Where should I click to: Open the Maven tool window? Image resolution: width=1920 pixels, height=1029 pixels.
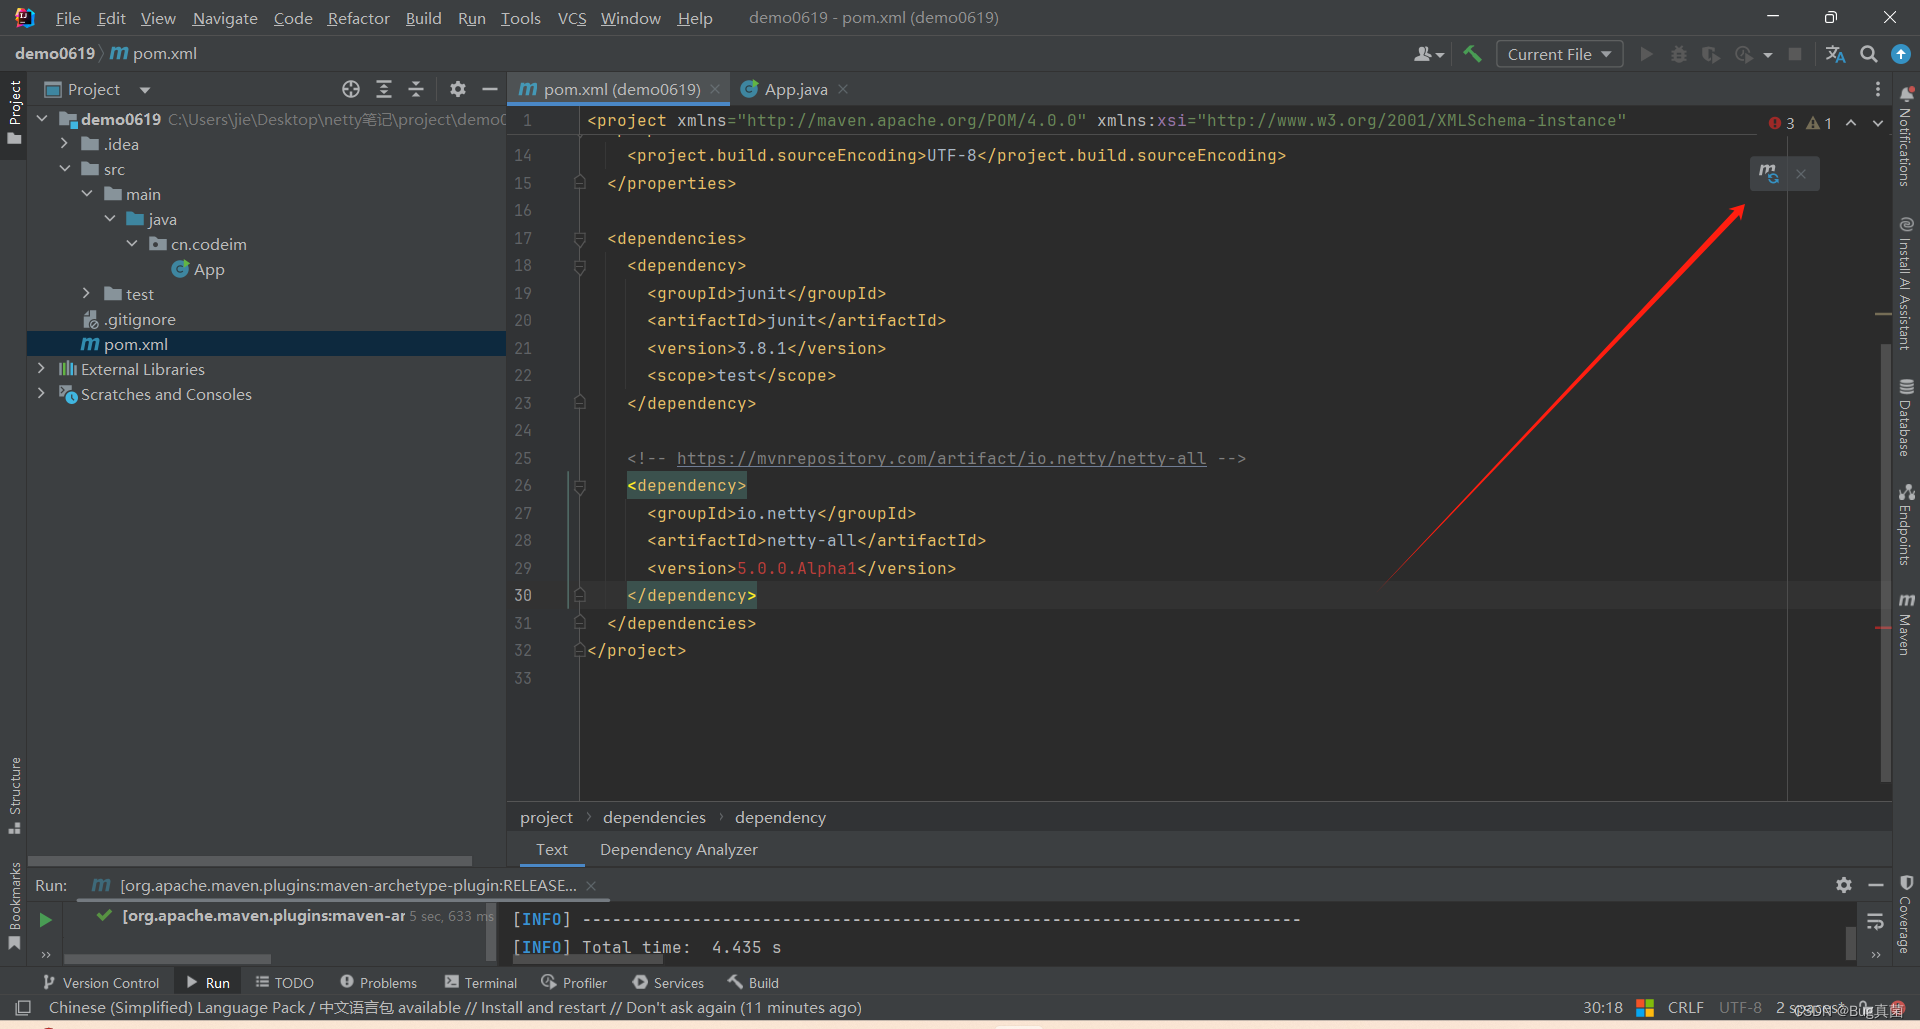[x=1906, y=624]
